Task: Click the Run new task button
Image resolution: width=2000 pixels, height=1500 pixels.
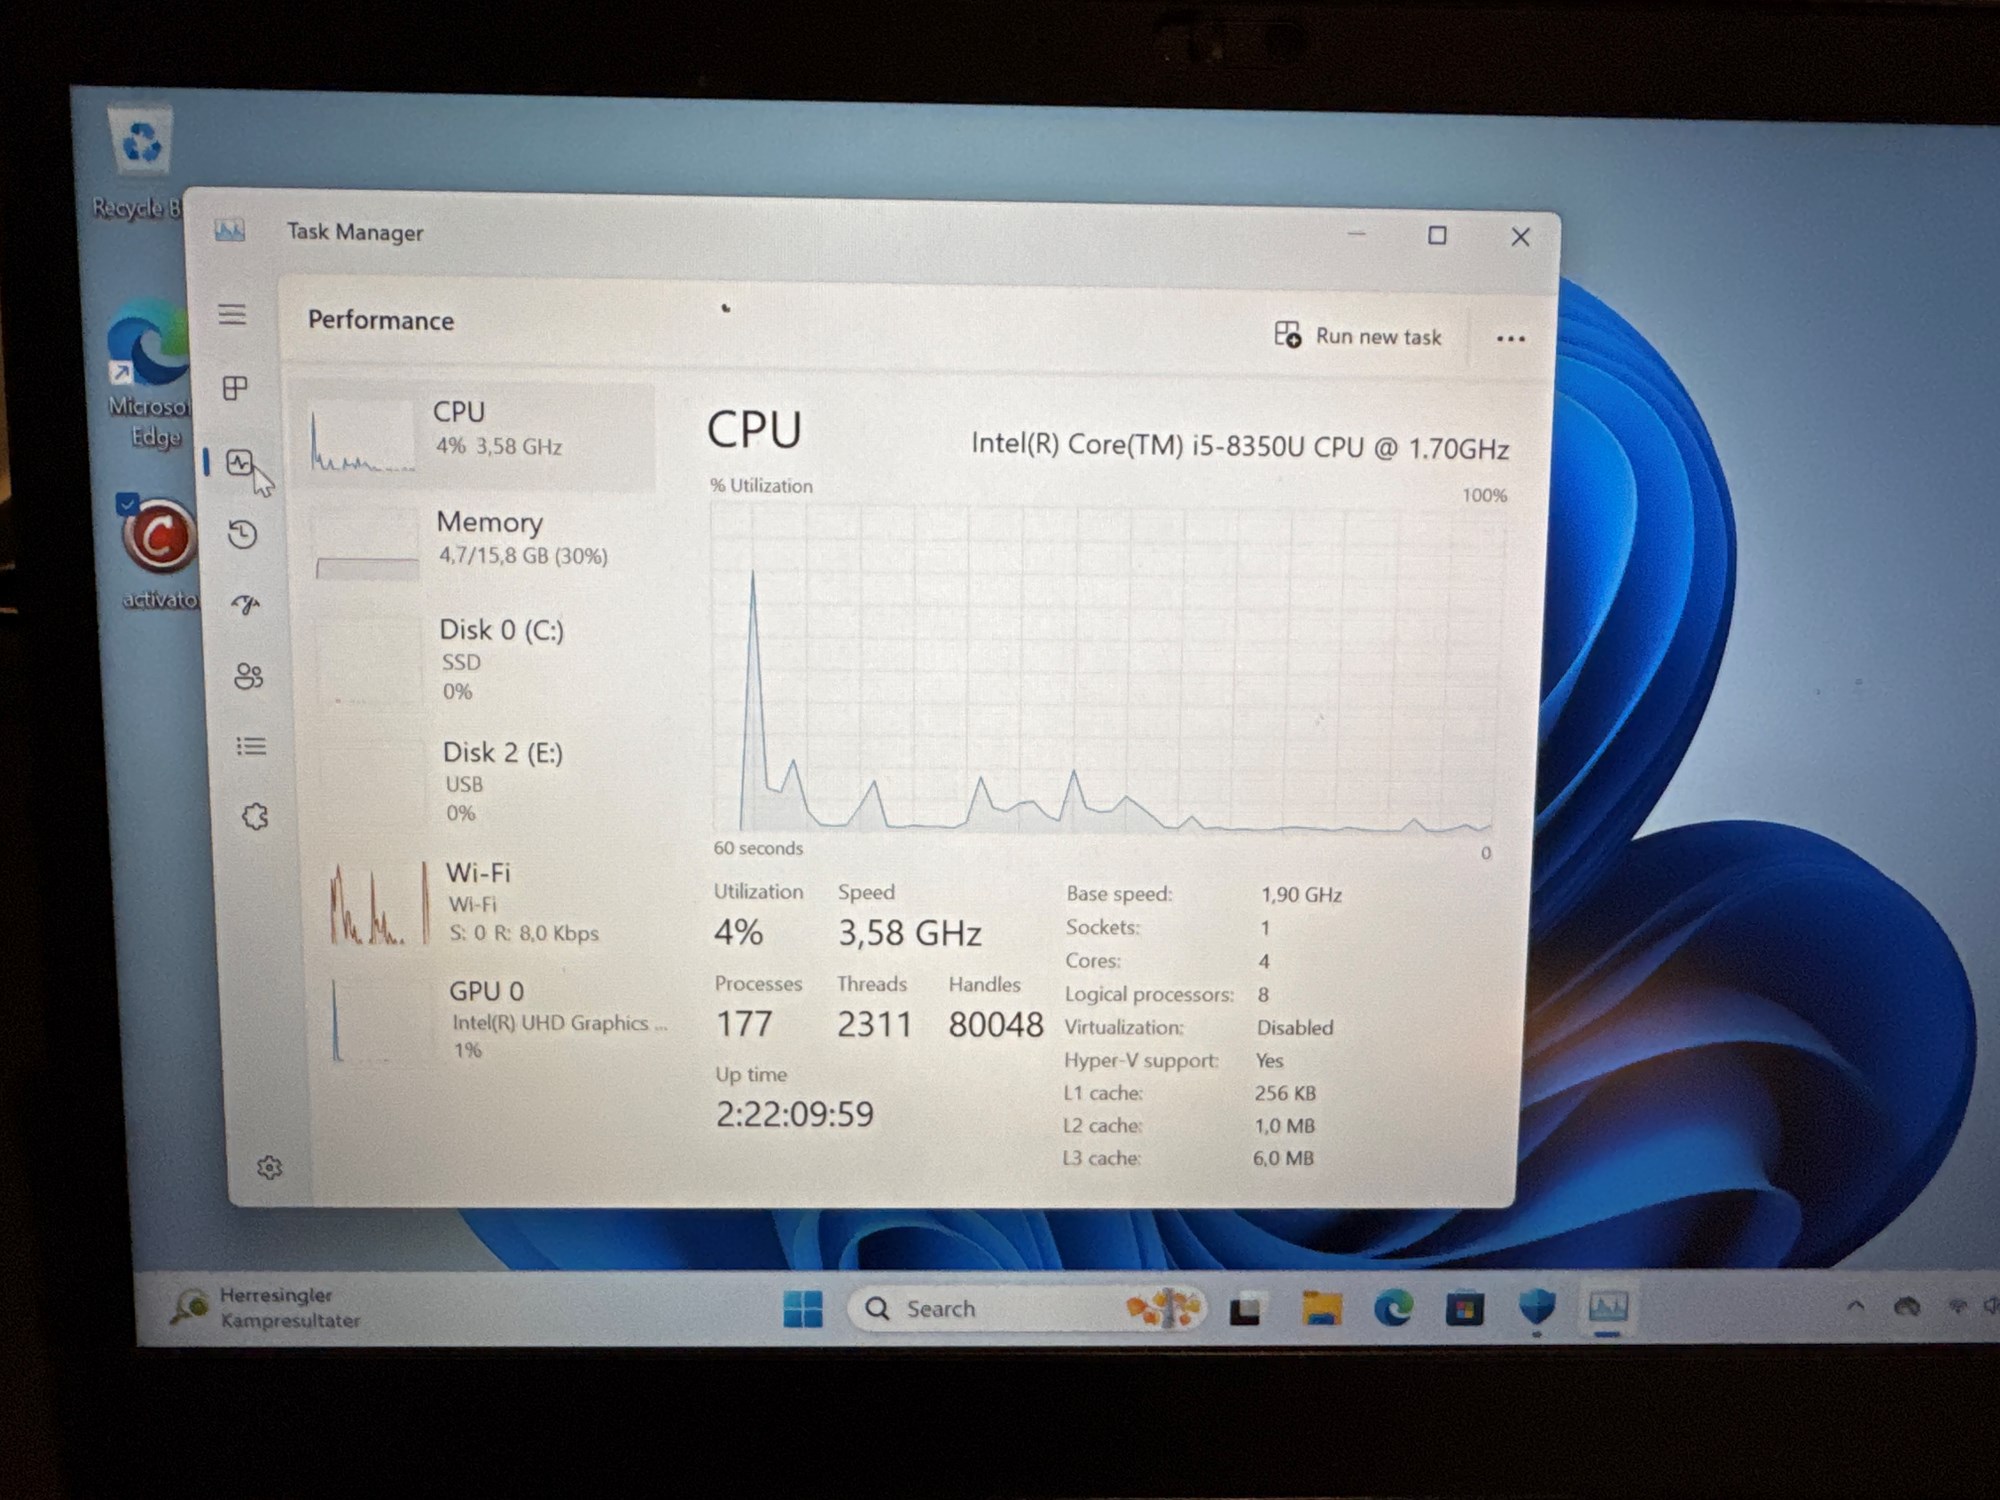Action: tap(1358, 336)
